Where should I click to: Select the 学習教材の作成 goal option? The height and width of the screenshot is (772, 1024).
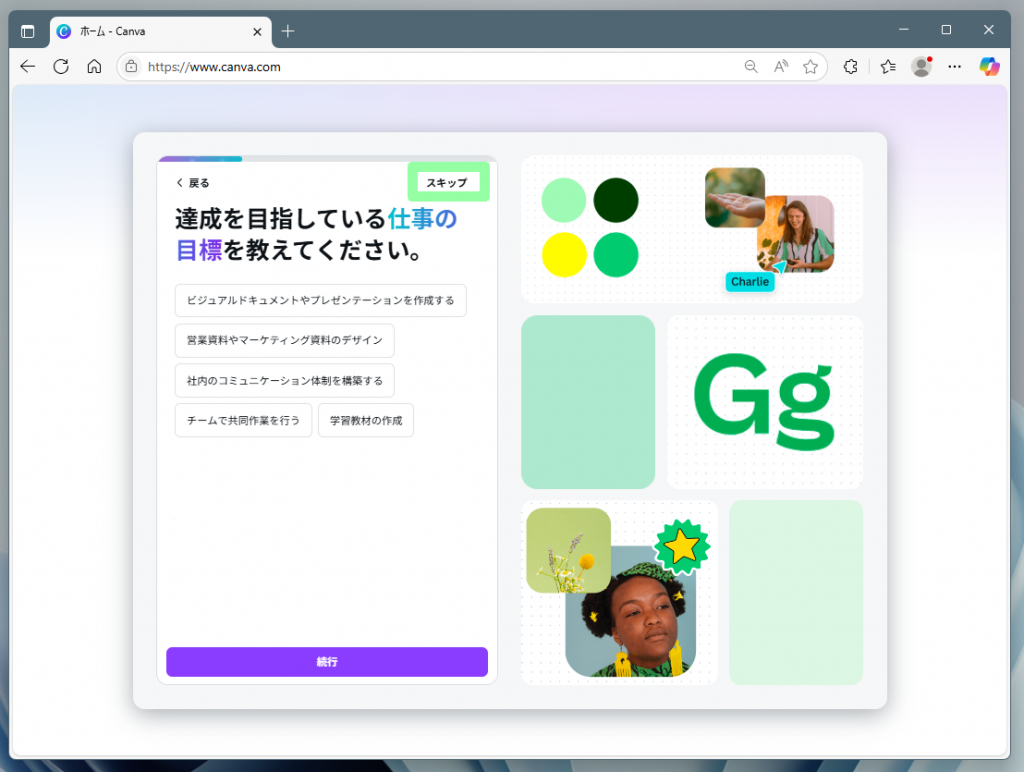pos(365,420)
